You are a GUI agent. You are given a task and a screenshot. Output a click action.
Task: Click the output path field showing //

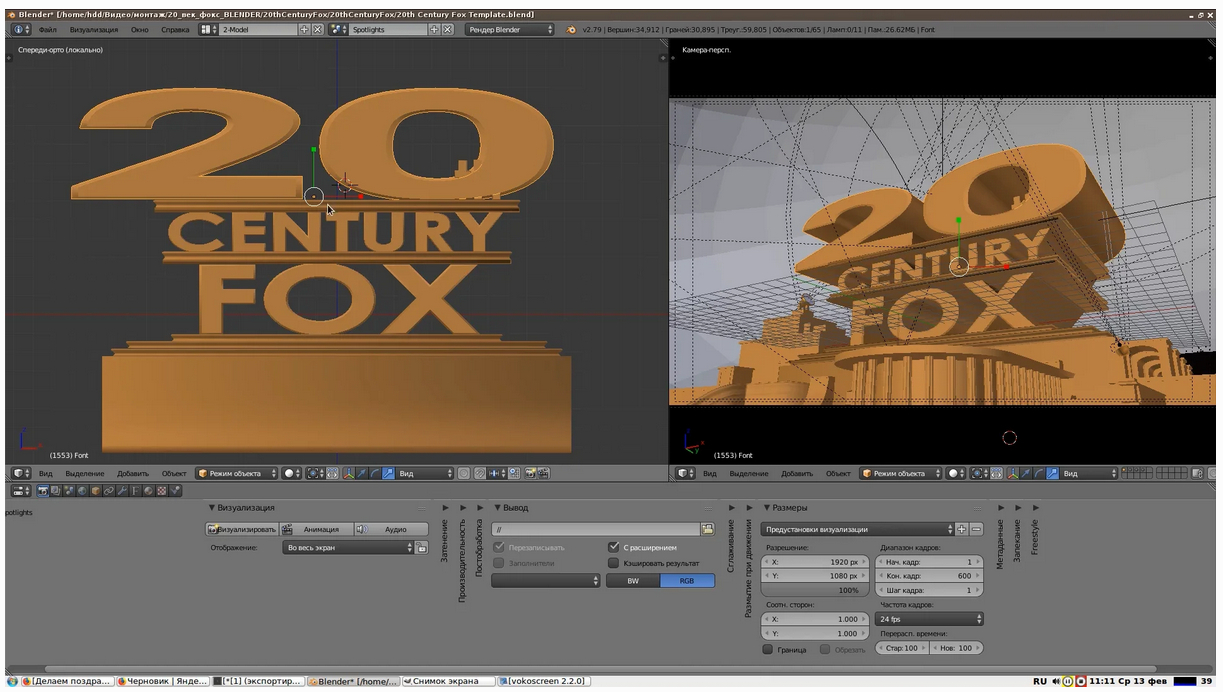pos(596,529)
